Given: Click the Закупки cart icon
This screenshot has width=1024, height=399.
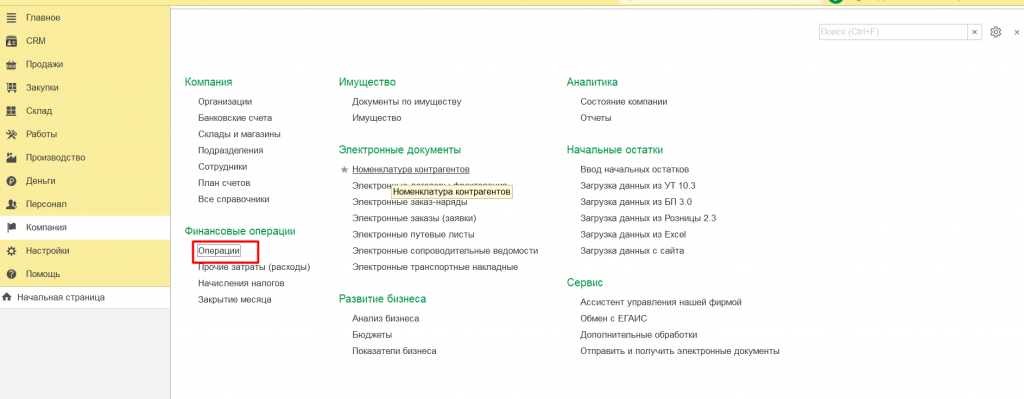Looking at the screenshot, I should pos(10,88).
